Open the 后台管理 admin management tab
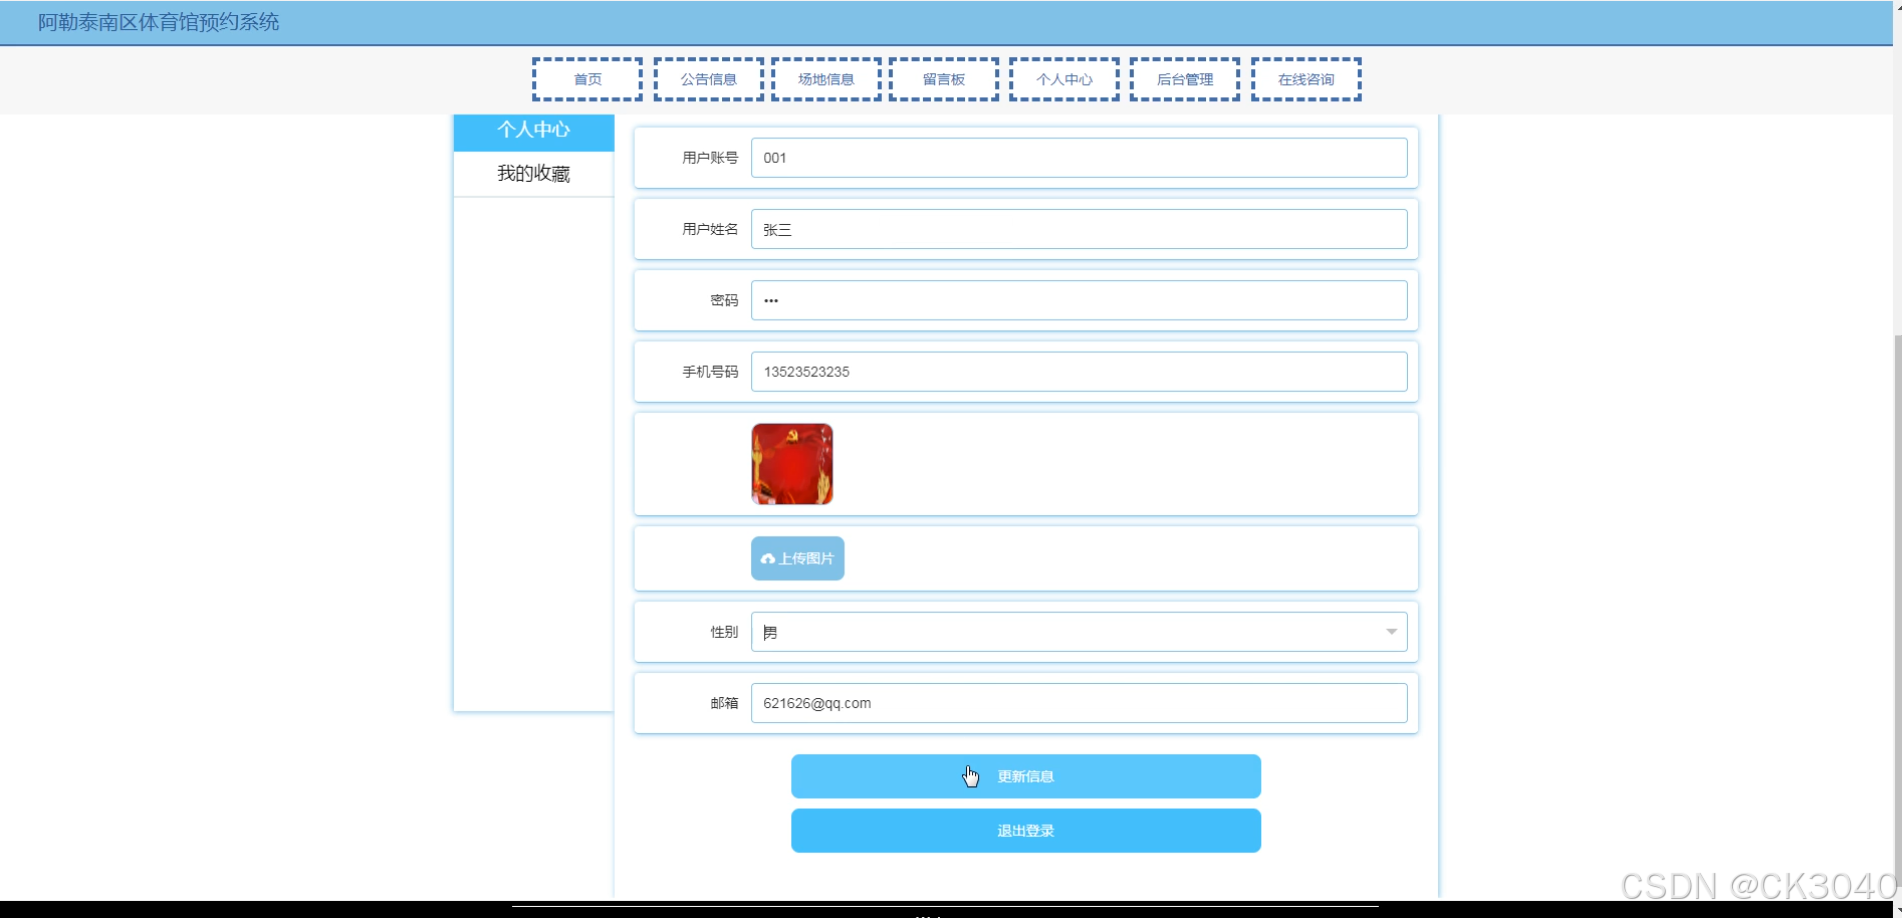This screenshot has height=918, width=1902. [x=1184, y=79]
